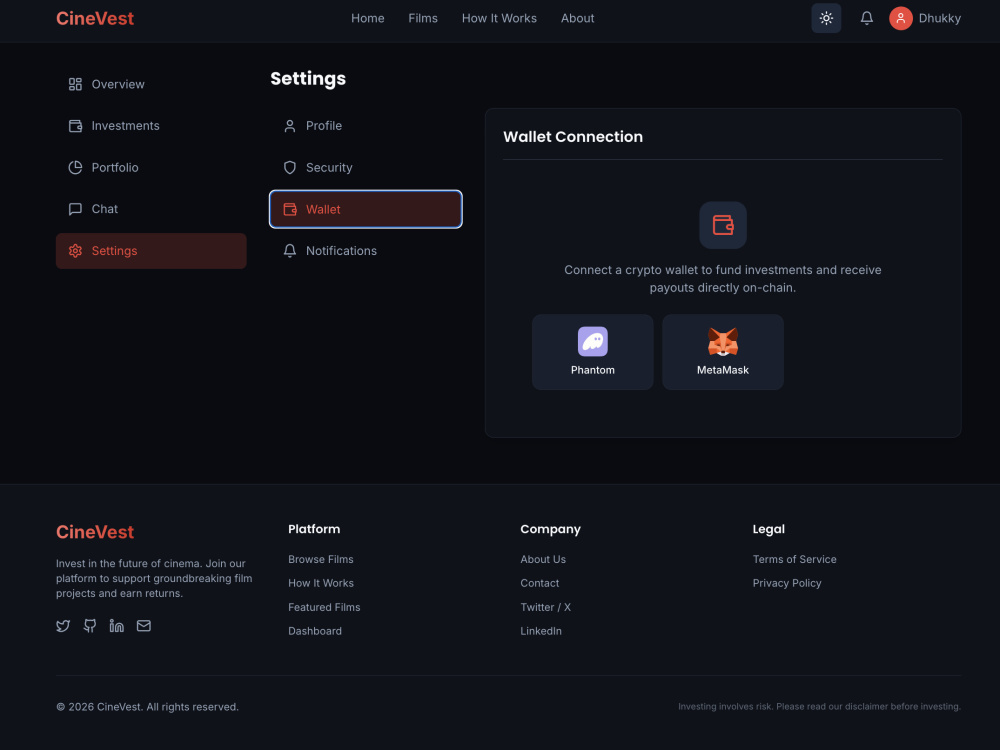Switch to the Profile settings tab
This screenshot has height=750, width=1000.
pos(365,126)
